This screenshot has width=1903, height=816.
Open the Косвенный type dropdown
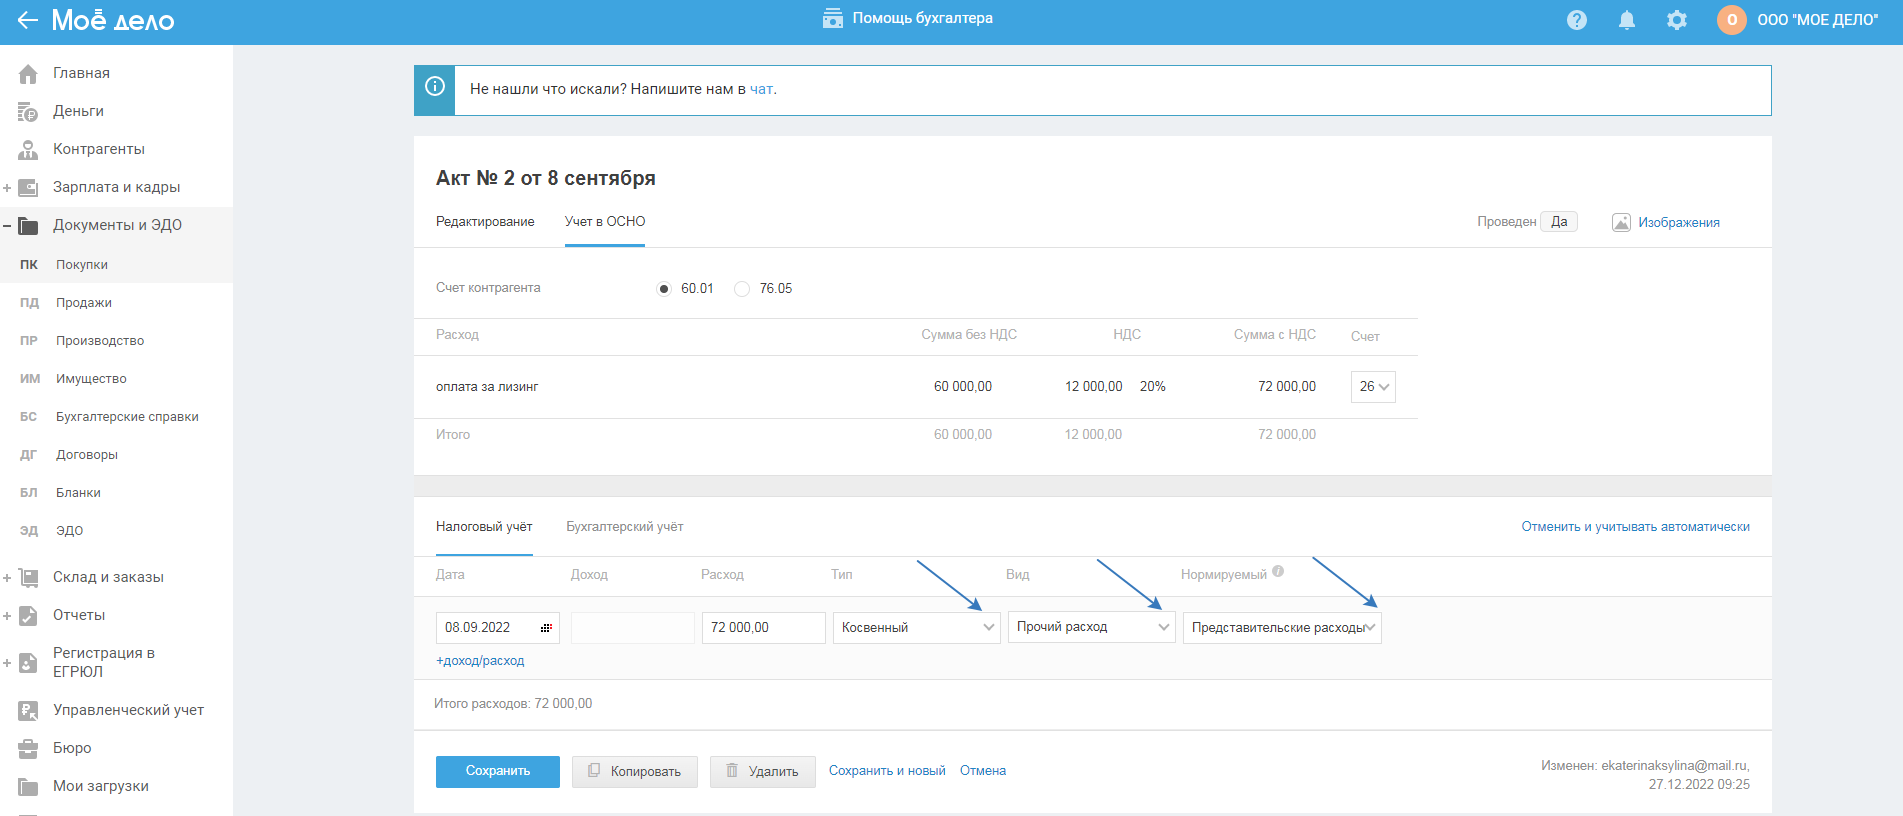(x=916, y=628)
